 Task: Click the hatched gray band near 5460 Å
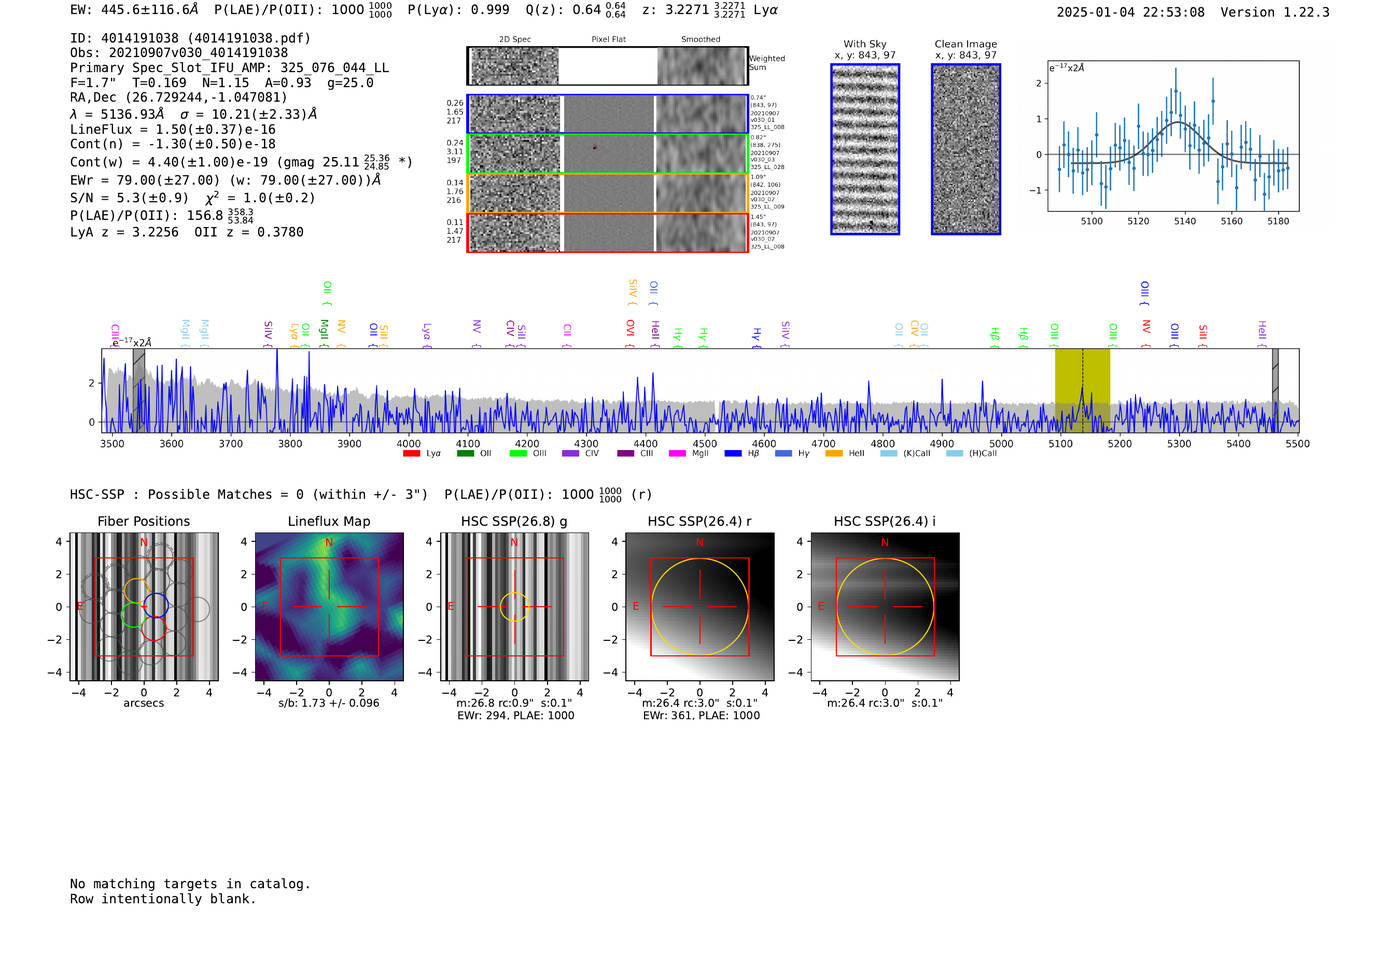coord(1275,390)
